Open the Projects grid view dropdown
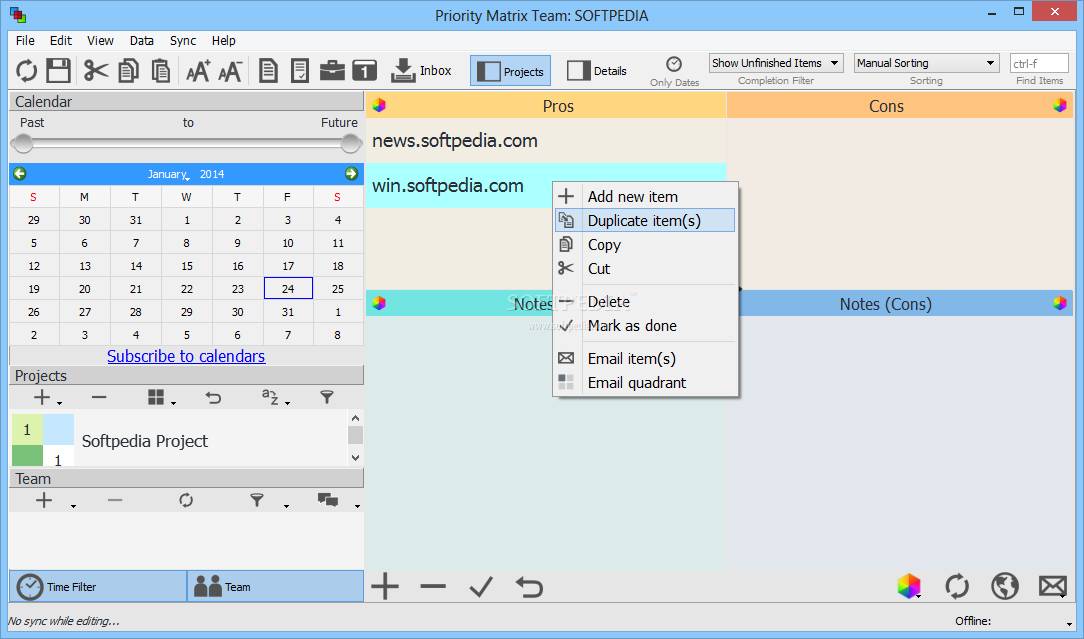The image size is (1084, 639). pos(160,397)
